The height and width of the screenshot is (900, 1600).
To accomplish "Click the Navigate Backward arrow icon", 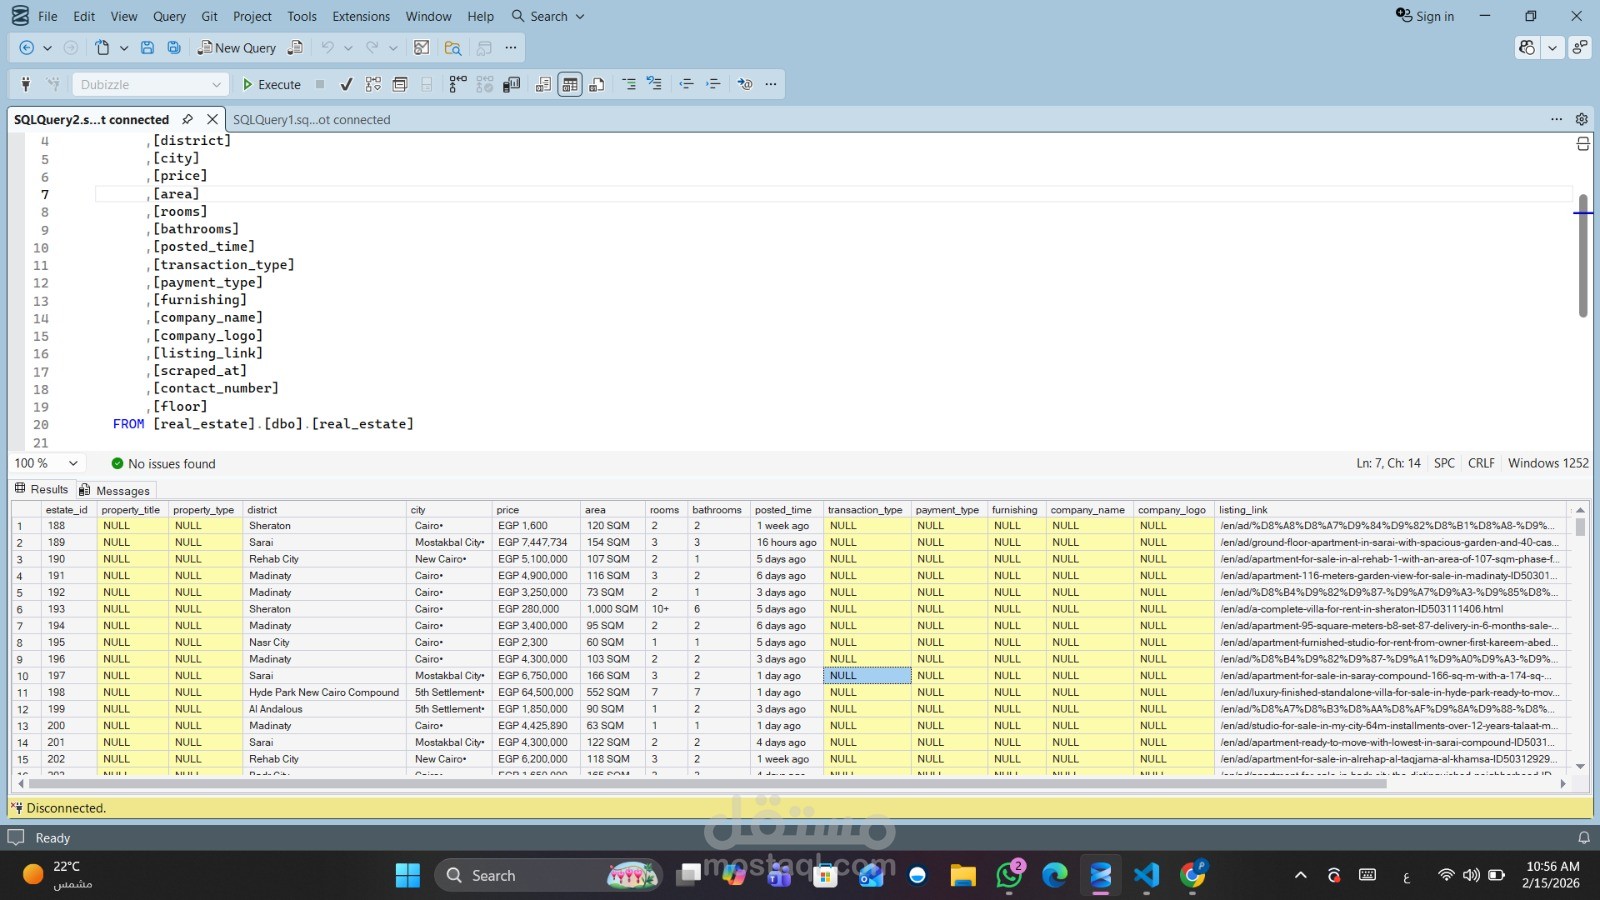I will [27, 48].
